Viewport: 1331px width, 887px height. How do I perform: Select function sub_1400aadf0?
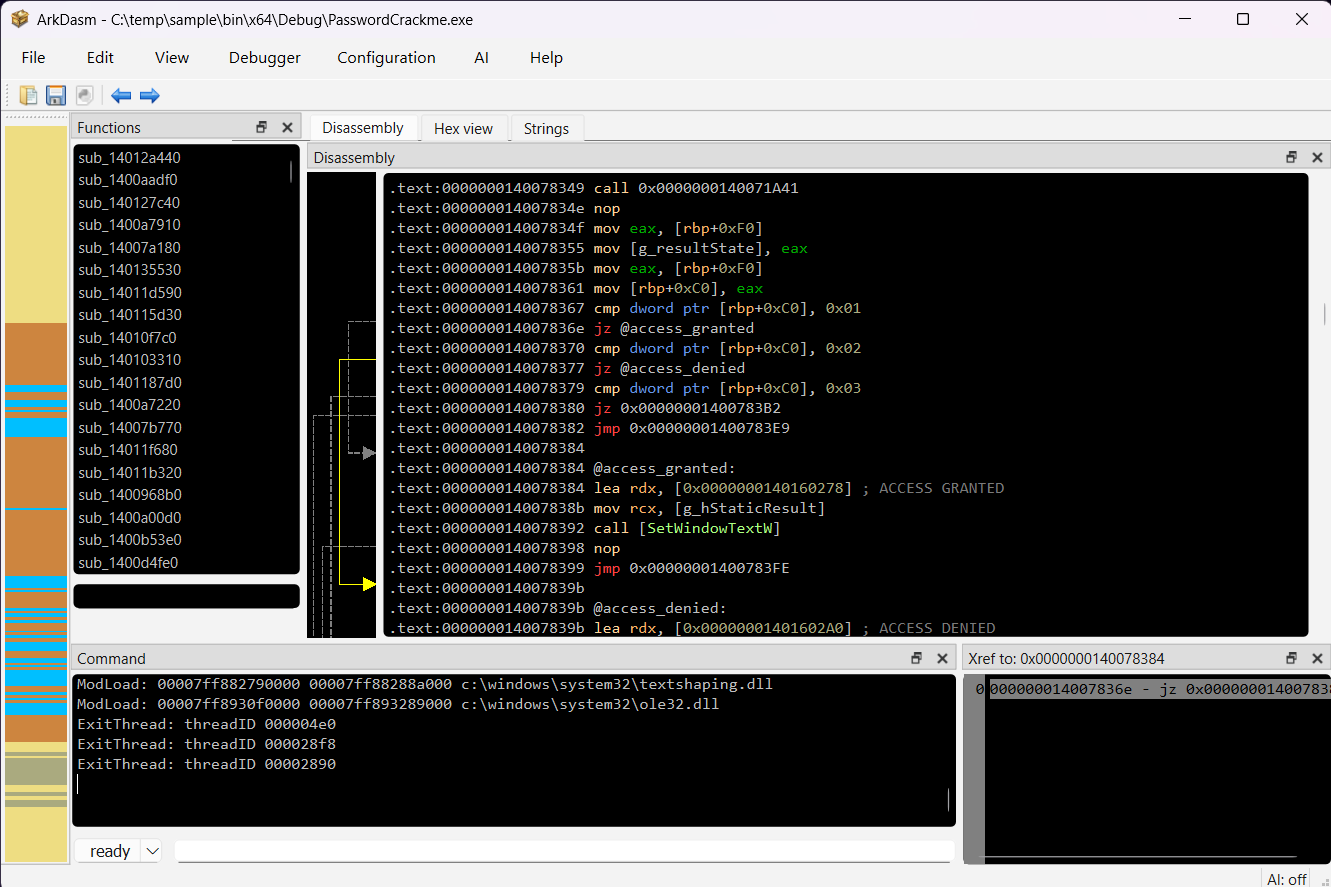tap(130, 180)
